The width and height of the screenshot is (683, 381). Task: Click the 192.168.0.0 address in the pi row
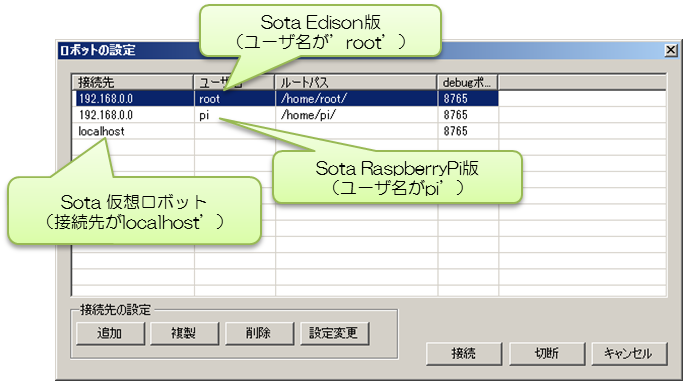pyautogui.click(x=106, y=115)
